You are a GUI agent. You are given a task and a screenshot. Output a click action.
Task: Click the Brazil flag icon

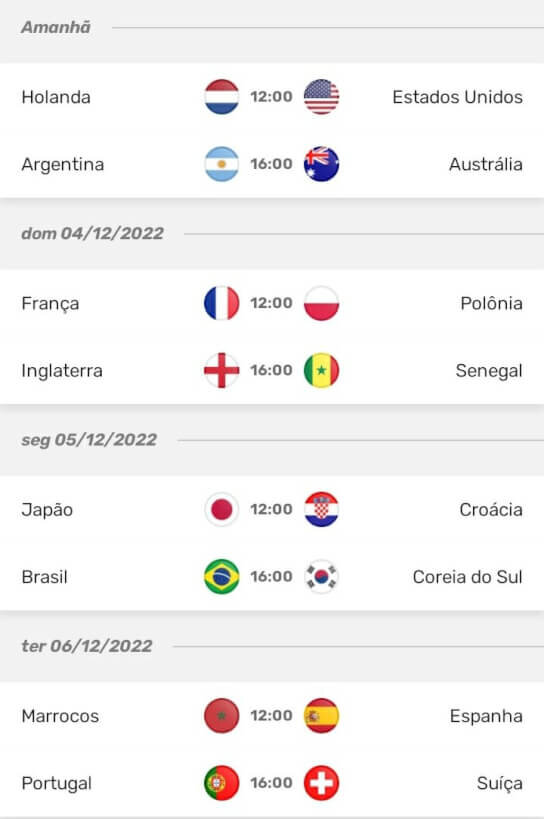221,577
